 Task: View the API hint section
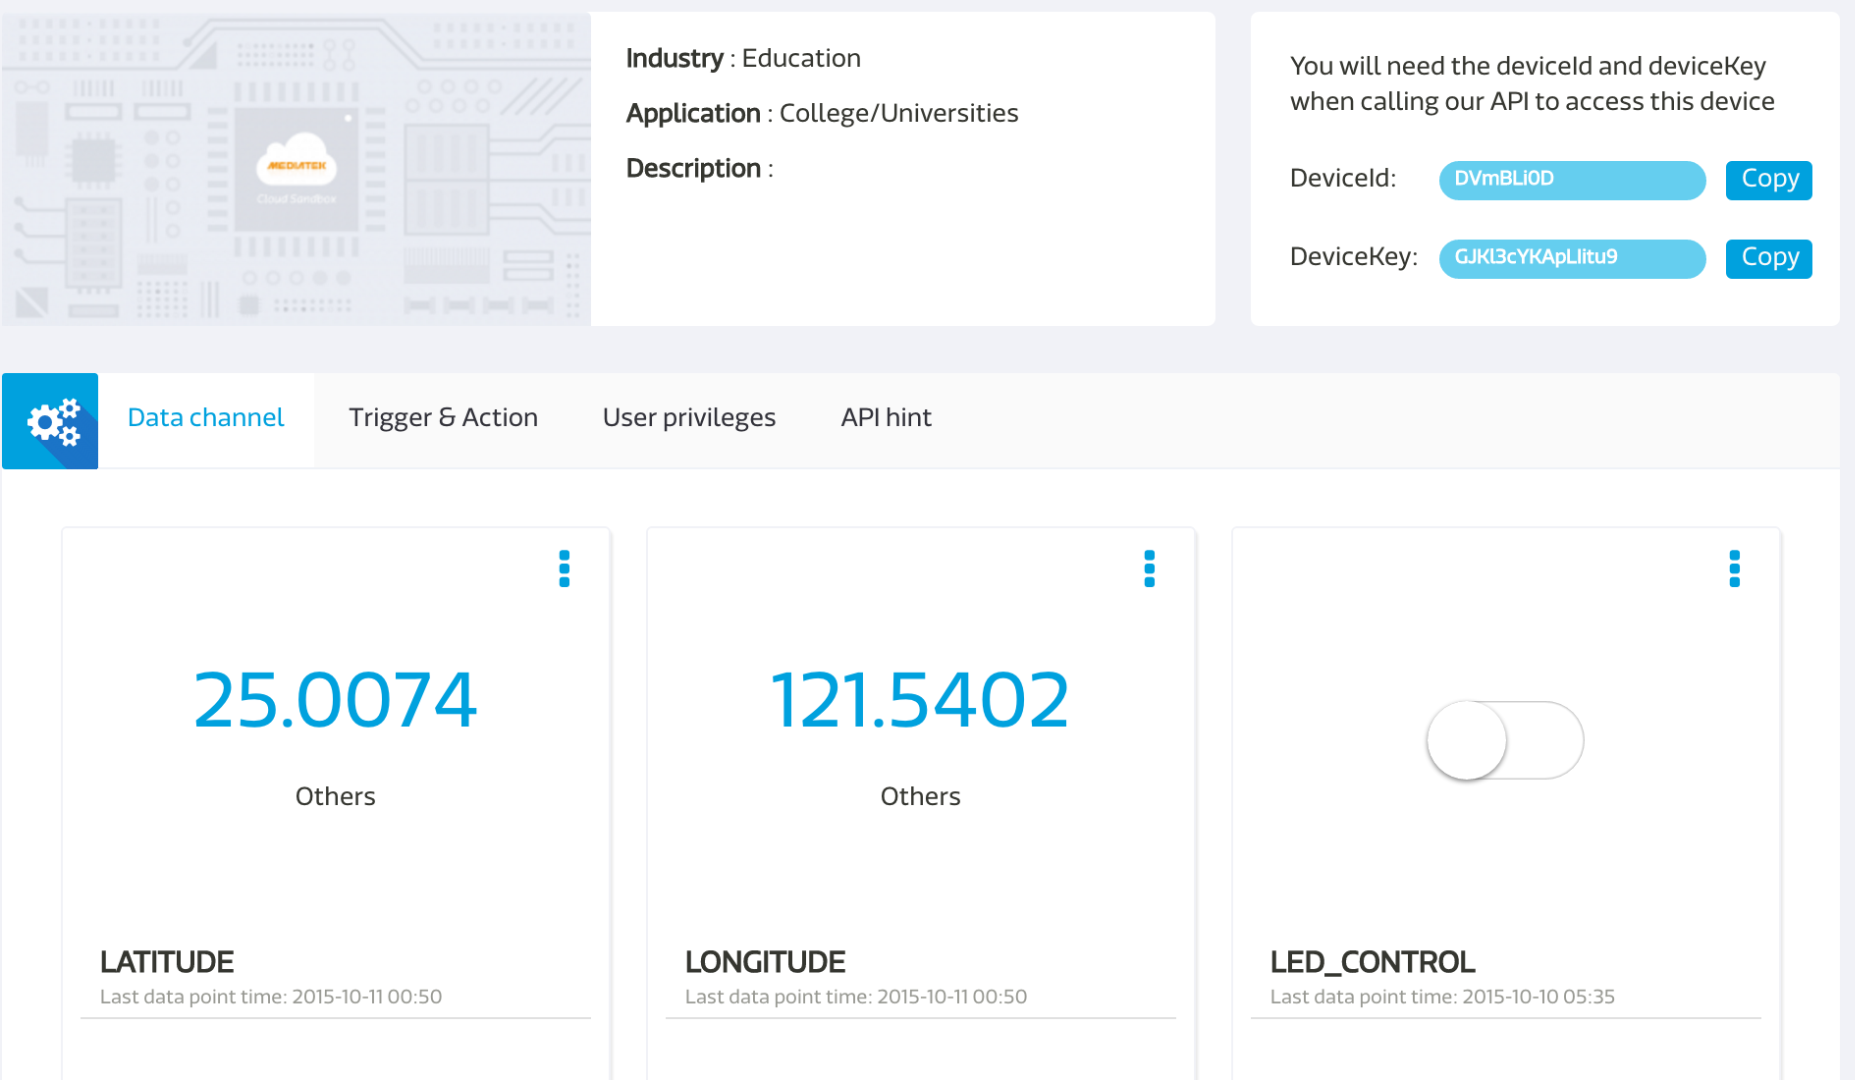(x=885, y=417)
